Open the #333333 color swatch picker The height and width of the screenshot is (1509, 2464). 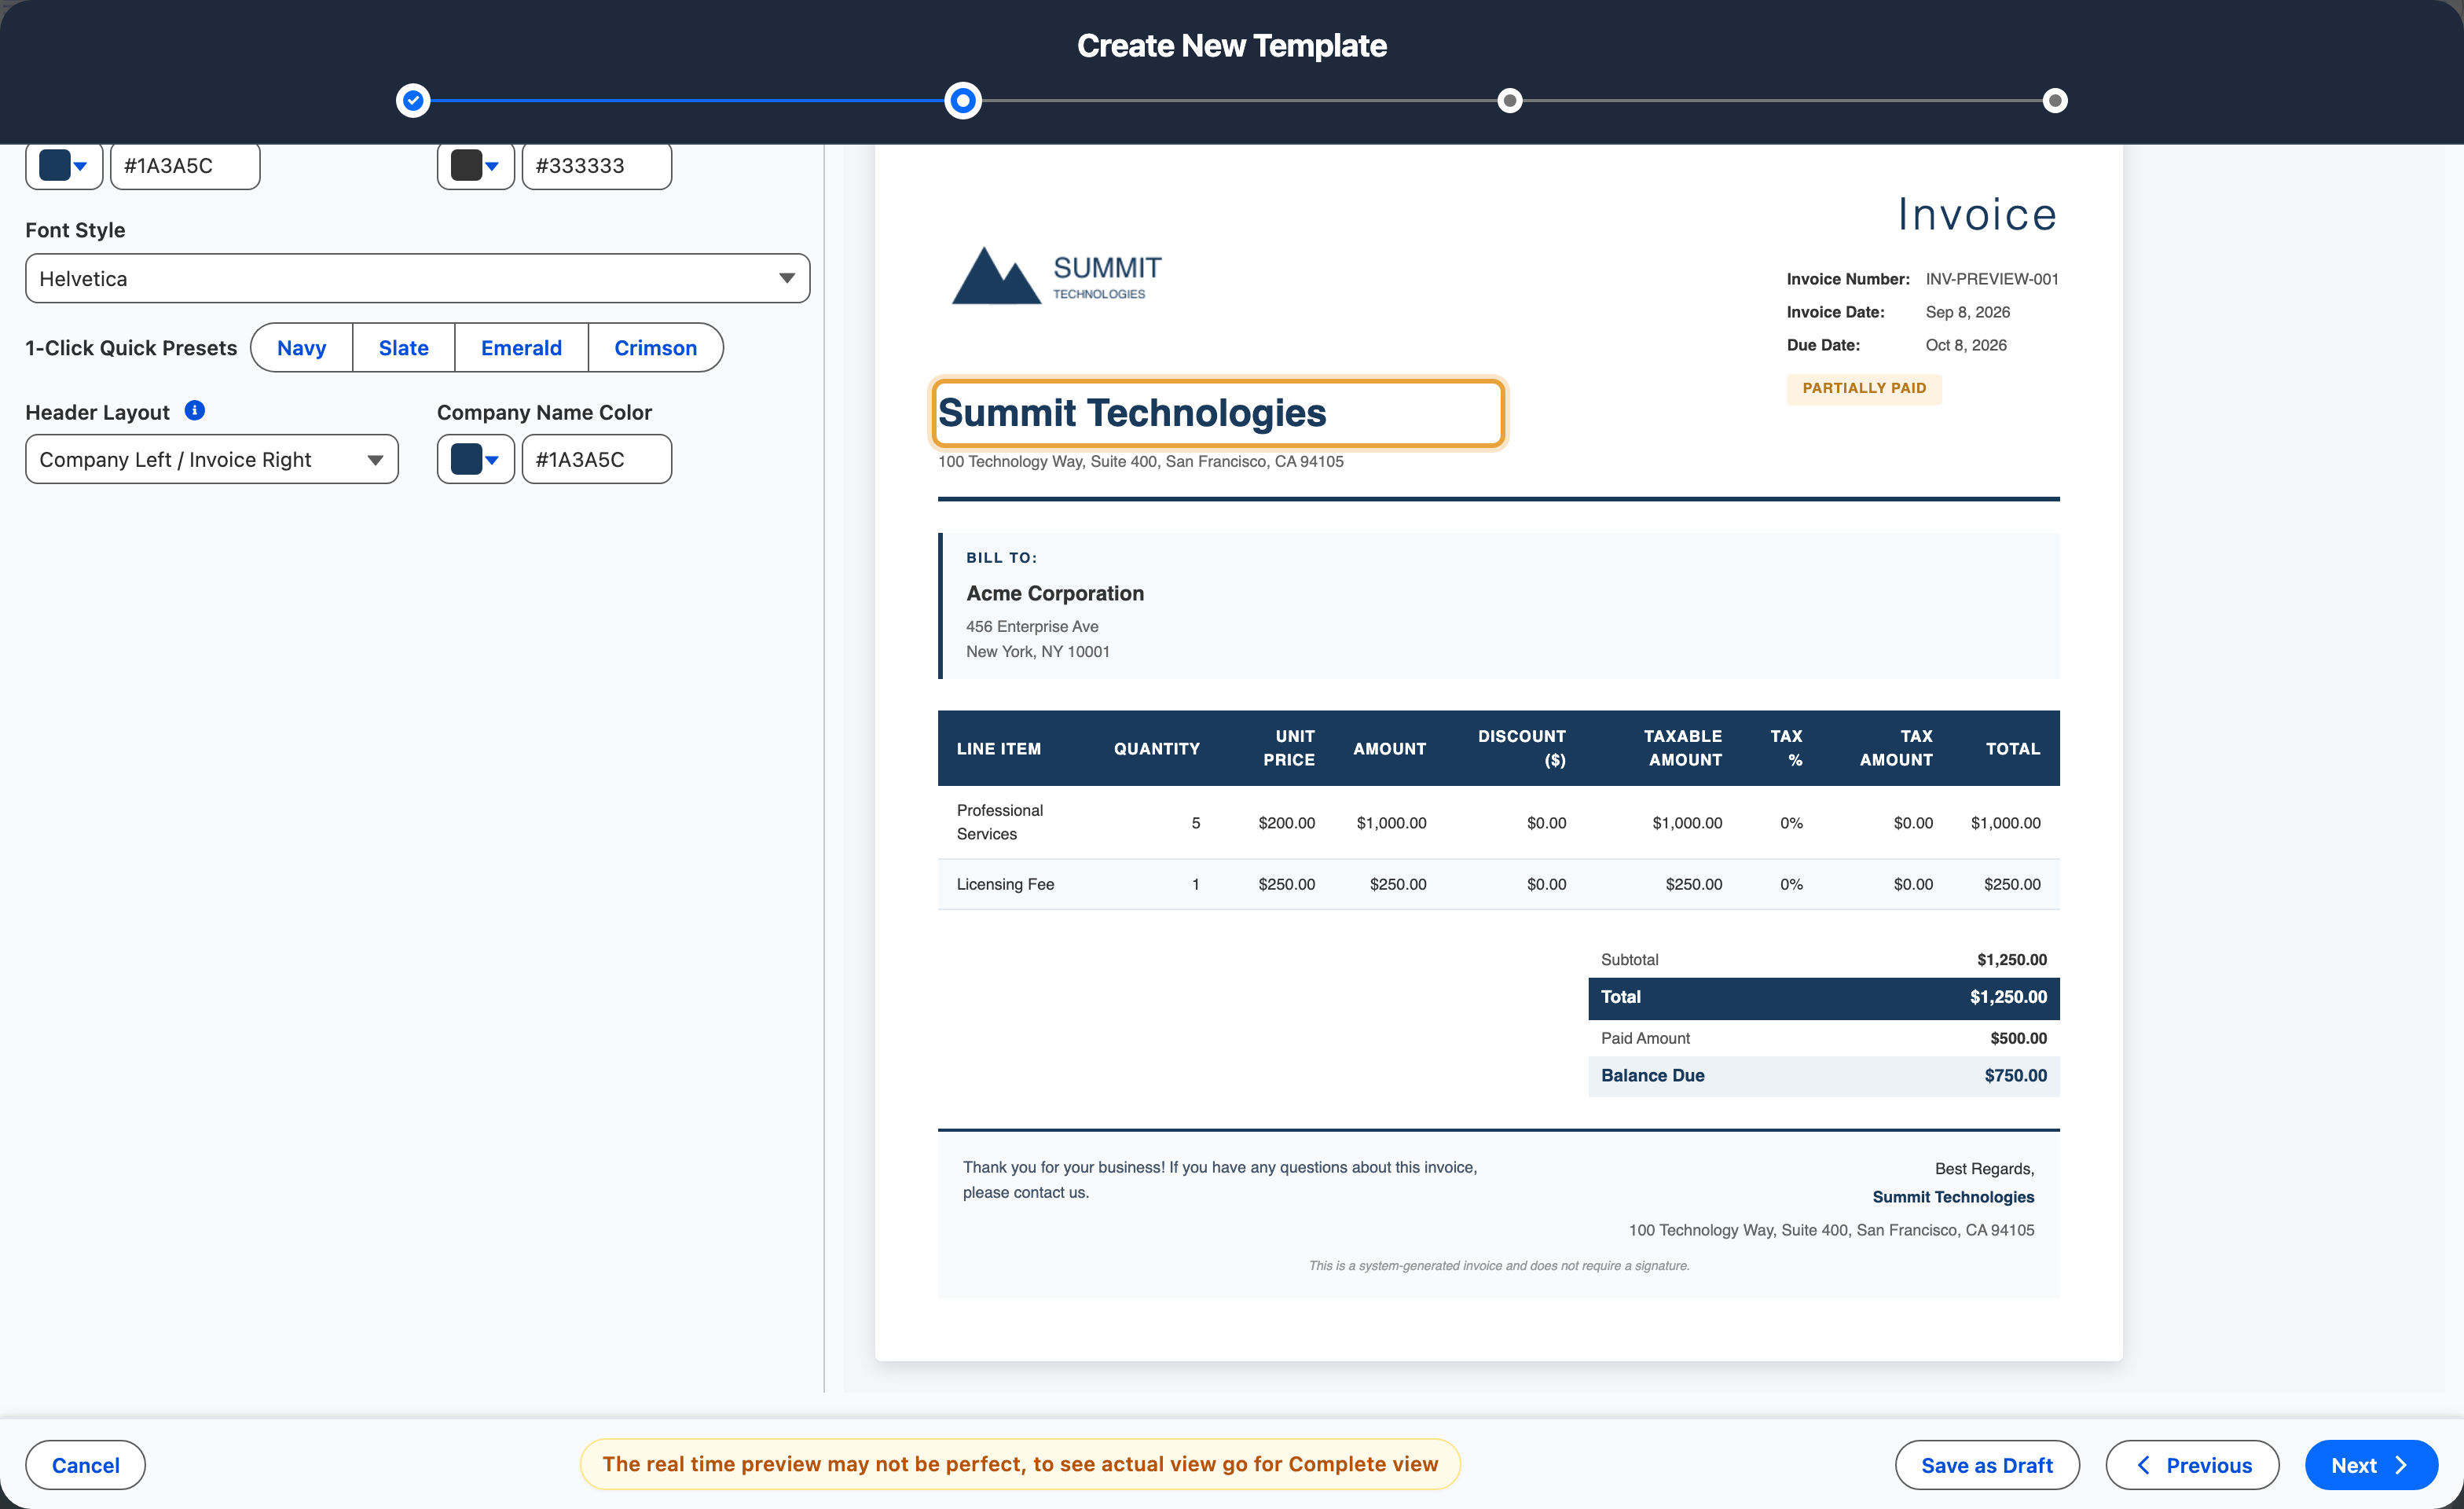[476, 165]
